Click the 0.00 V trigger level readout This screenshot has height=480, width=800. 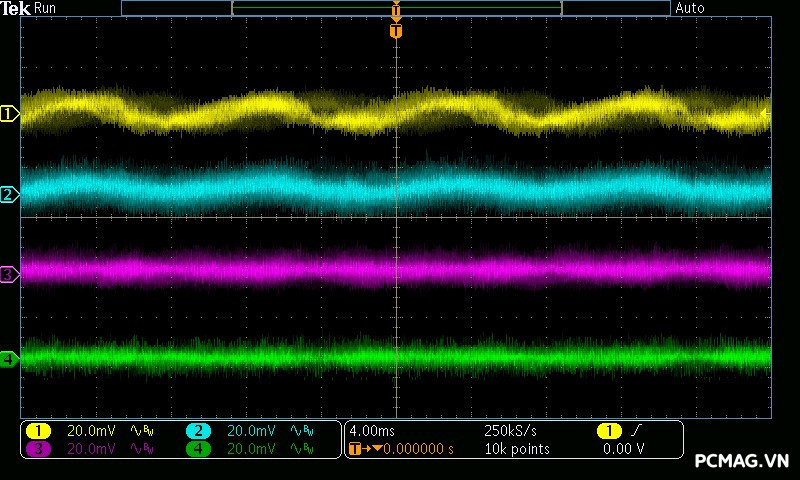[624, 449]
